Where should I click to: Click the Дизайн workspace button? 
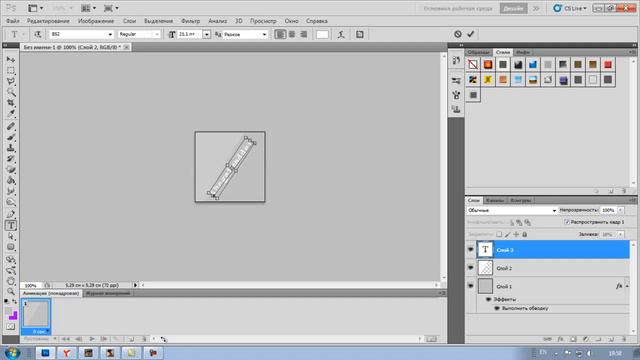[x=513, y=8]
